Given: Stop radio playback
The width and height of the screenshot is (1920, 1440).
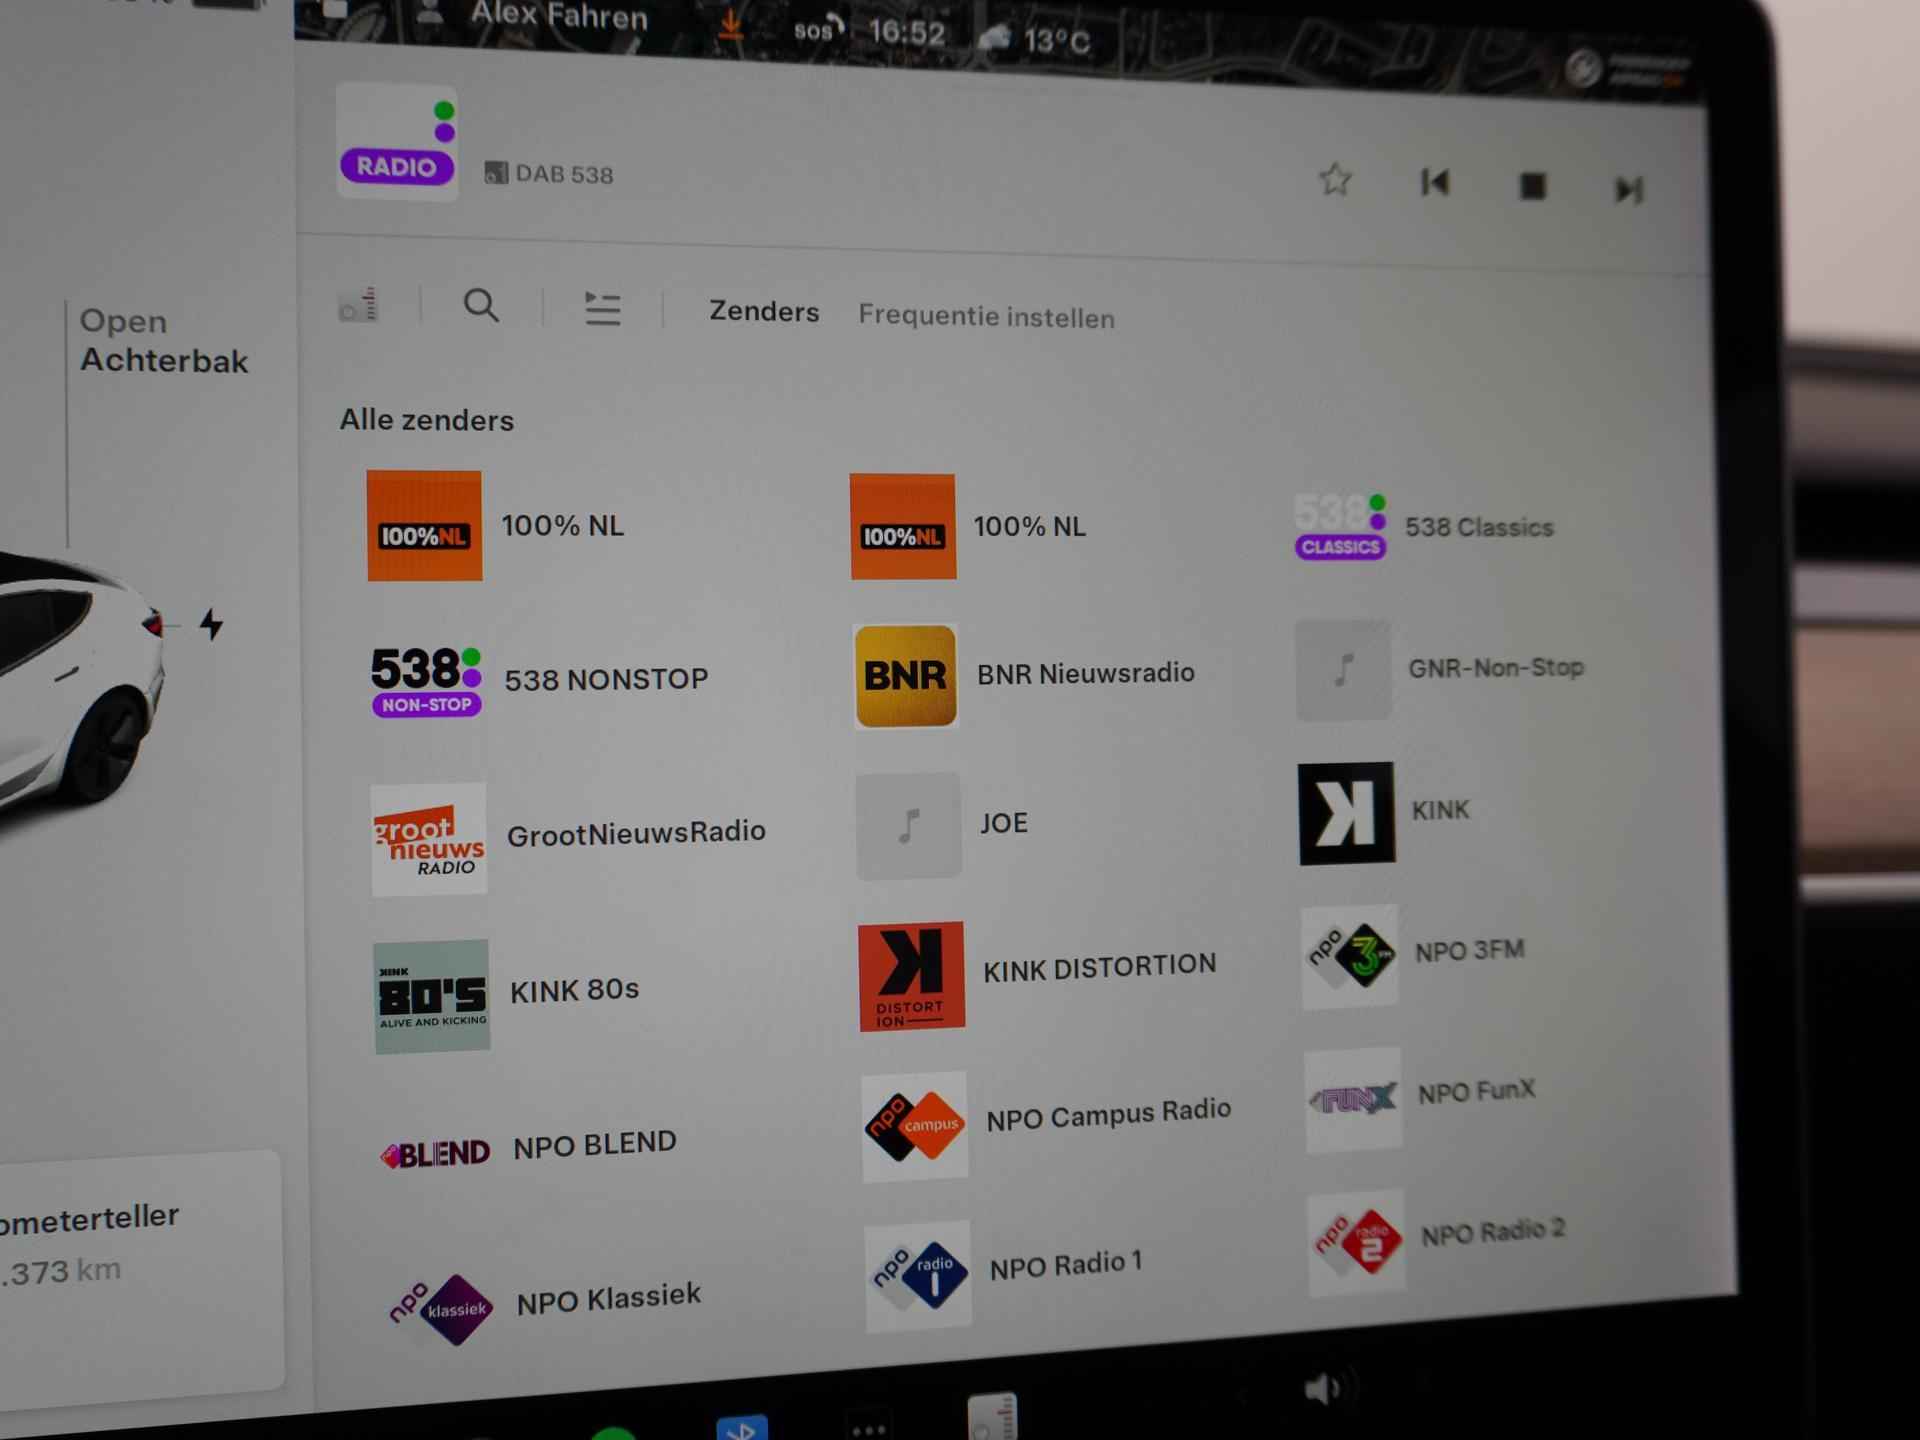Looking at the screenshot, I should [x=1532, y=186].
